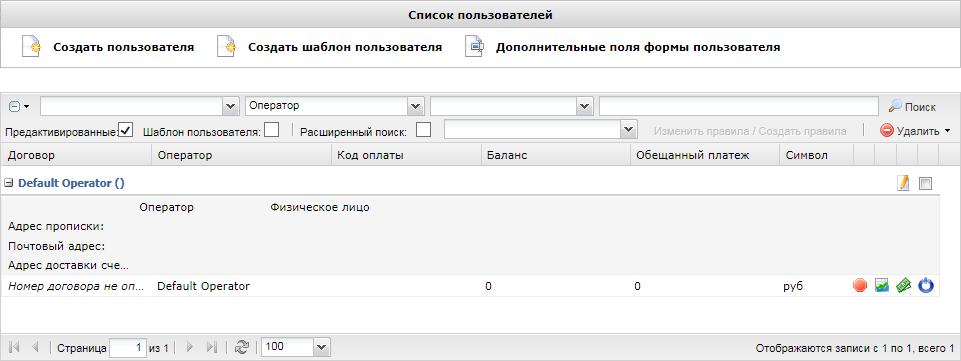Click Физическое лицо text

point(320,207)
